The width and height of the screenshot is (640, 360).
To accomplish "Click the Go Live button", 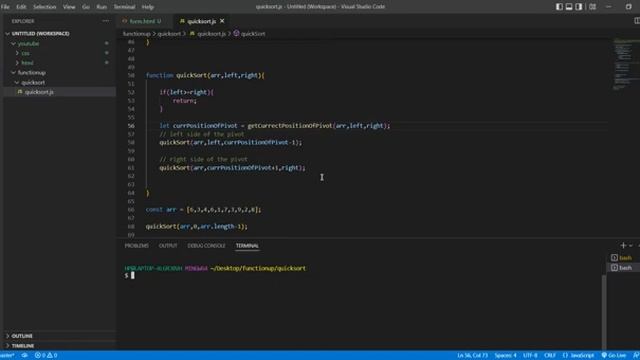I will [614, 356].
